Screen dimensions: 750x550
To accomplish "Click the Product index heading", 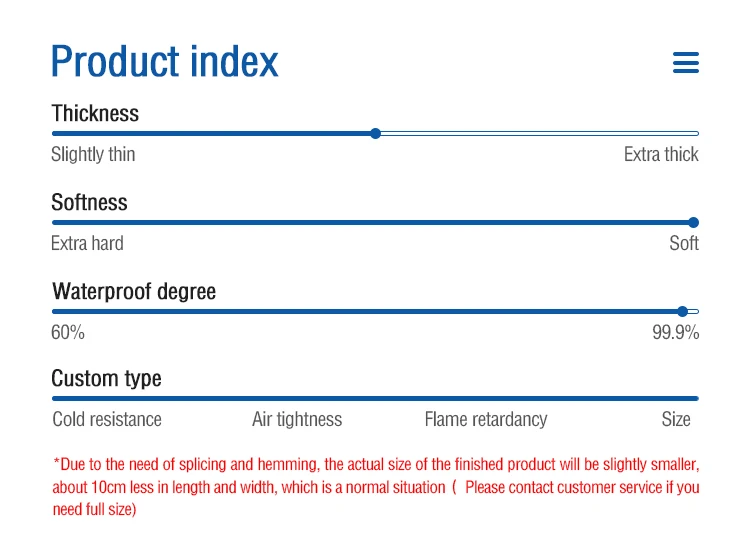I will (165, 62).
